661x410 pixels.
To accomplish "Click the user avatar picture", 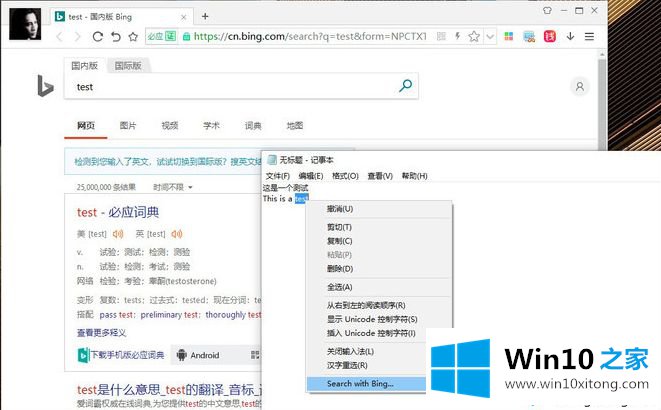I will tap(25, 24).
